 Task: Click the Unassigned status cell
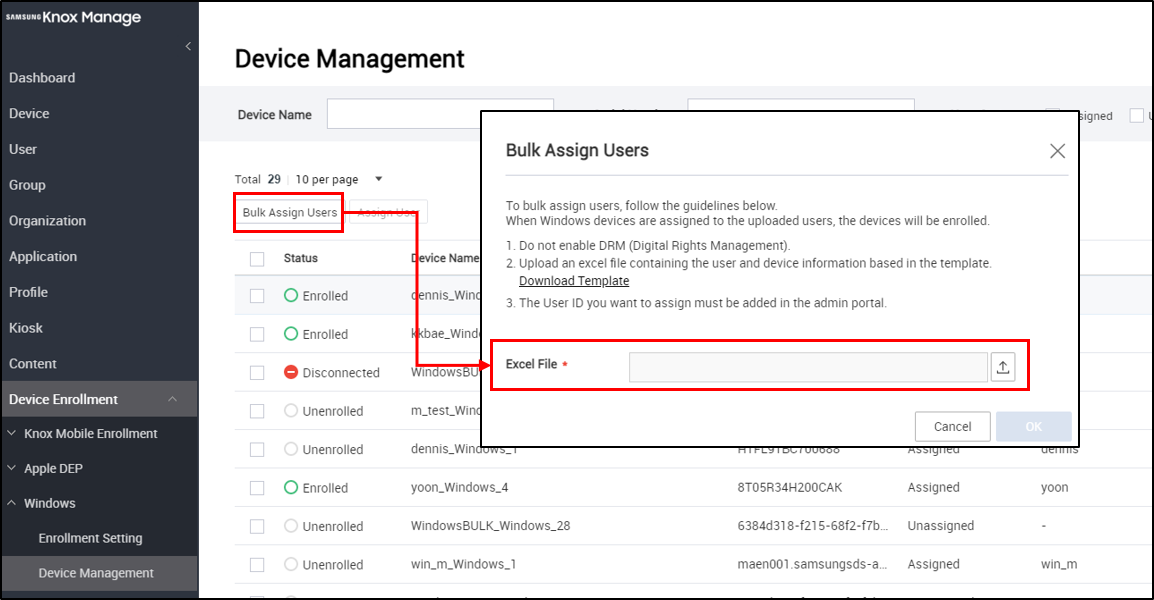tap(941, 526)
